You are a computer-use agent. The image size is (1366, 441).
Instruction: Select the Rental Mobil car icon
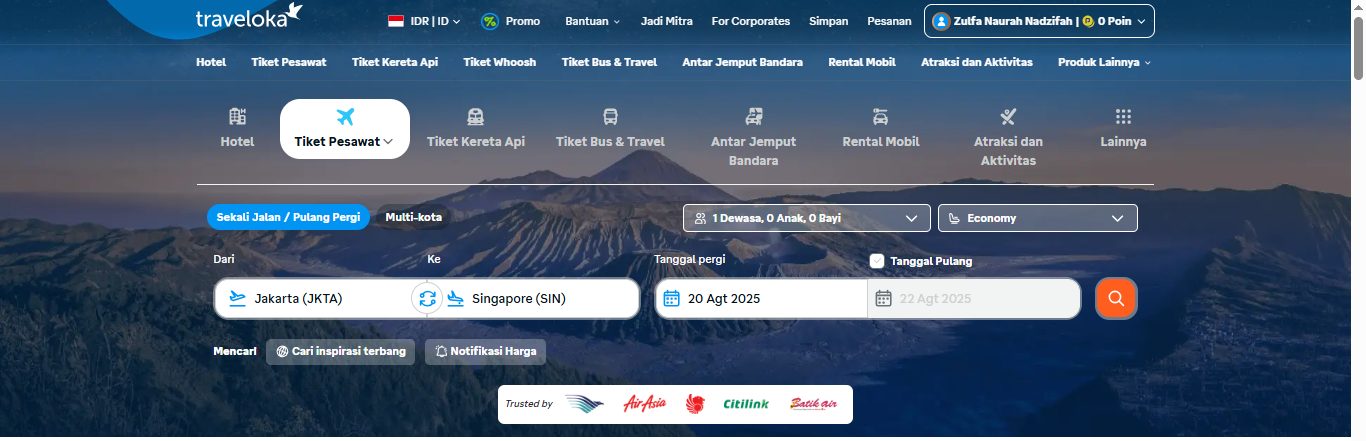[x=880, y=116]
